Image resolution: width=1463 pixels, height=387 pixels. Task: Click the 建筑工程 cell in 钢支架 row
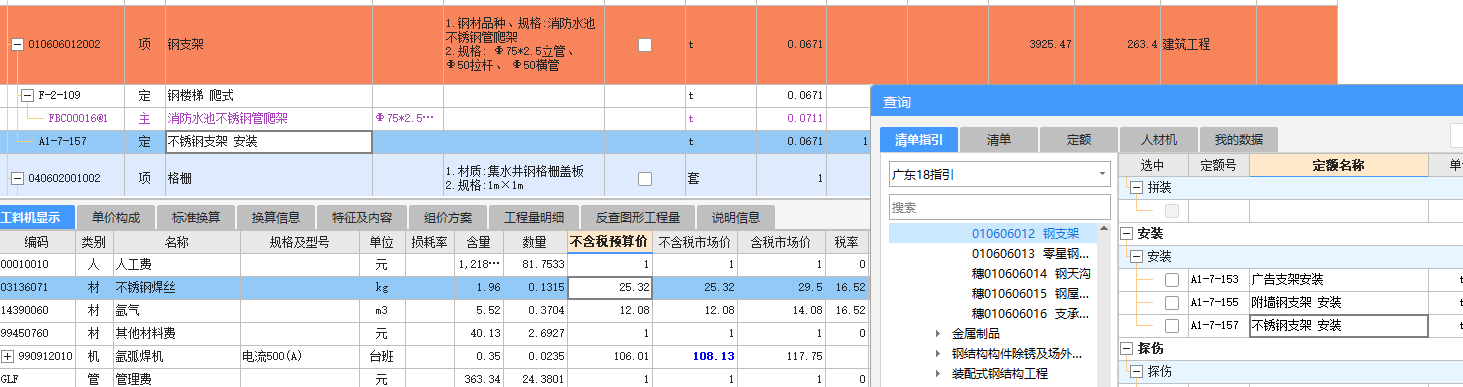(x=1186, y=45)
